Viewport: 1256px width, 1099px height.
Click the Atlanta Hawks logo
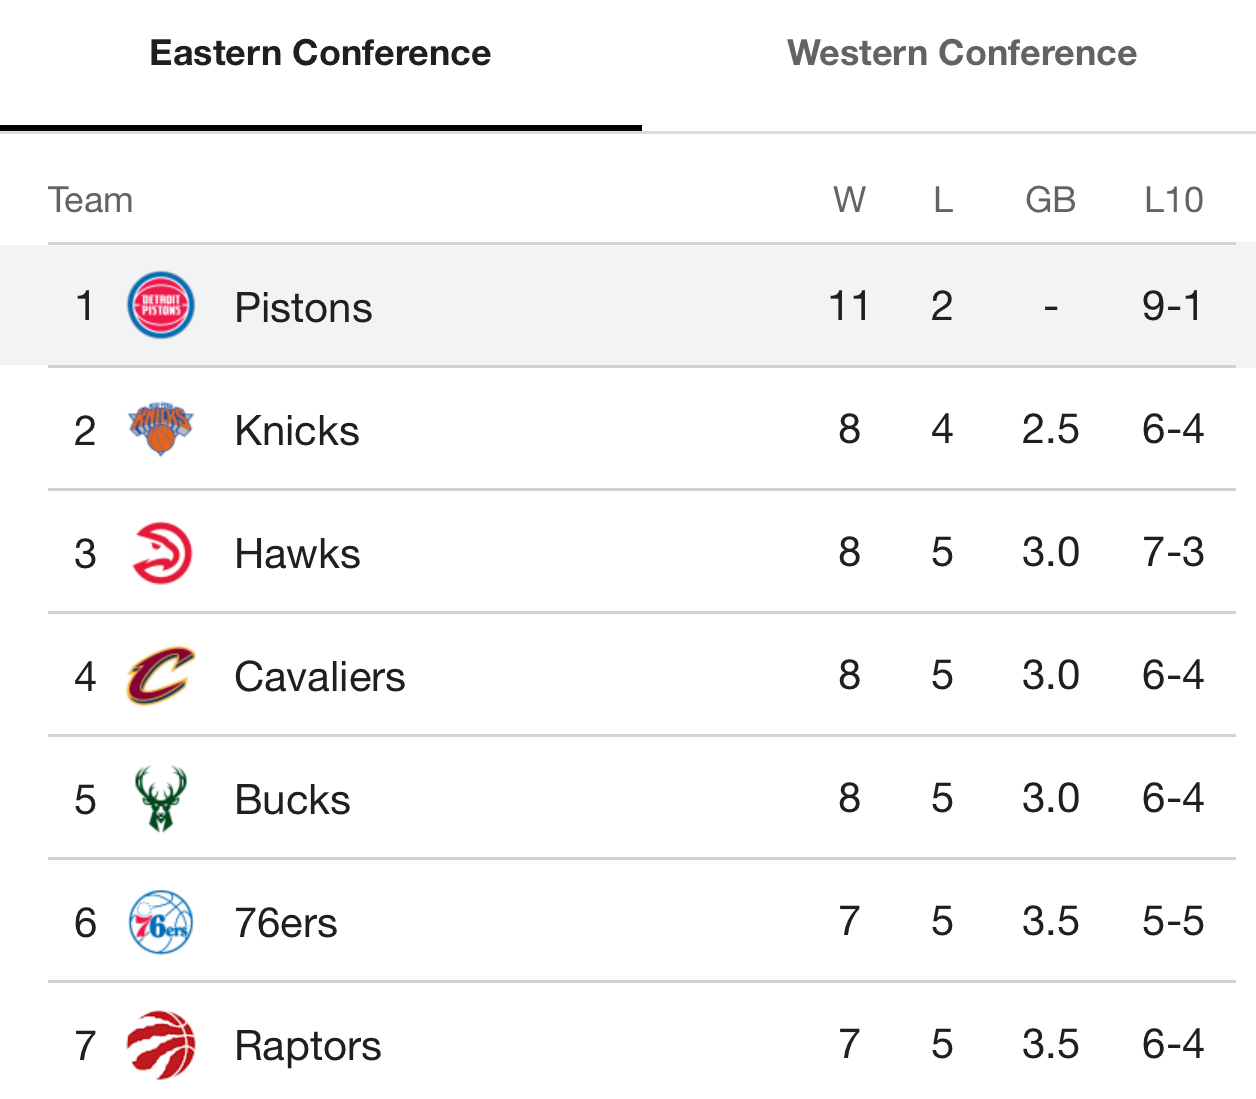coord(161,552)
